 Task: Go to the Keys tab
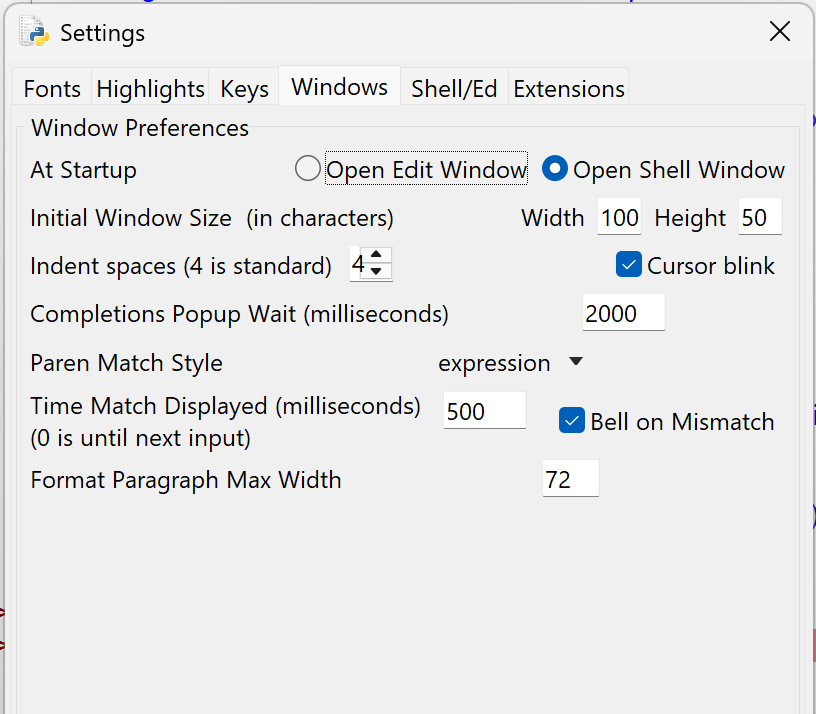(x=245, y=89)
